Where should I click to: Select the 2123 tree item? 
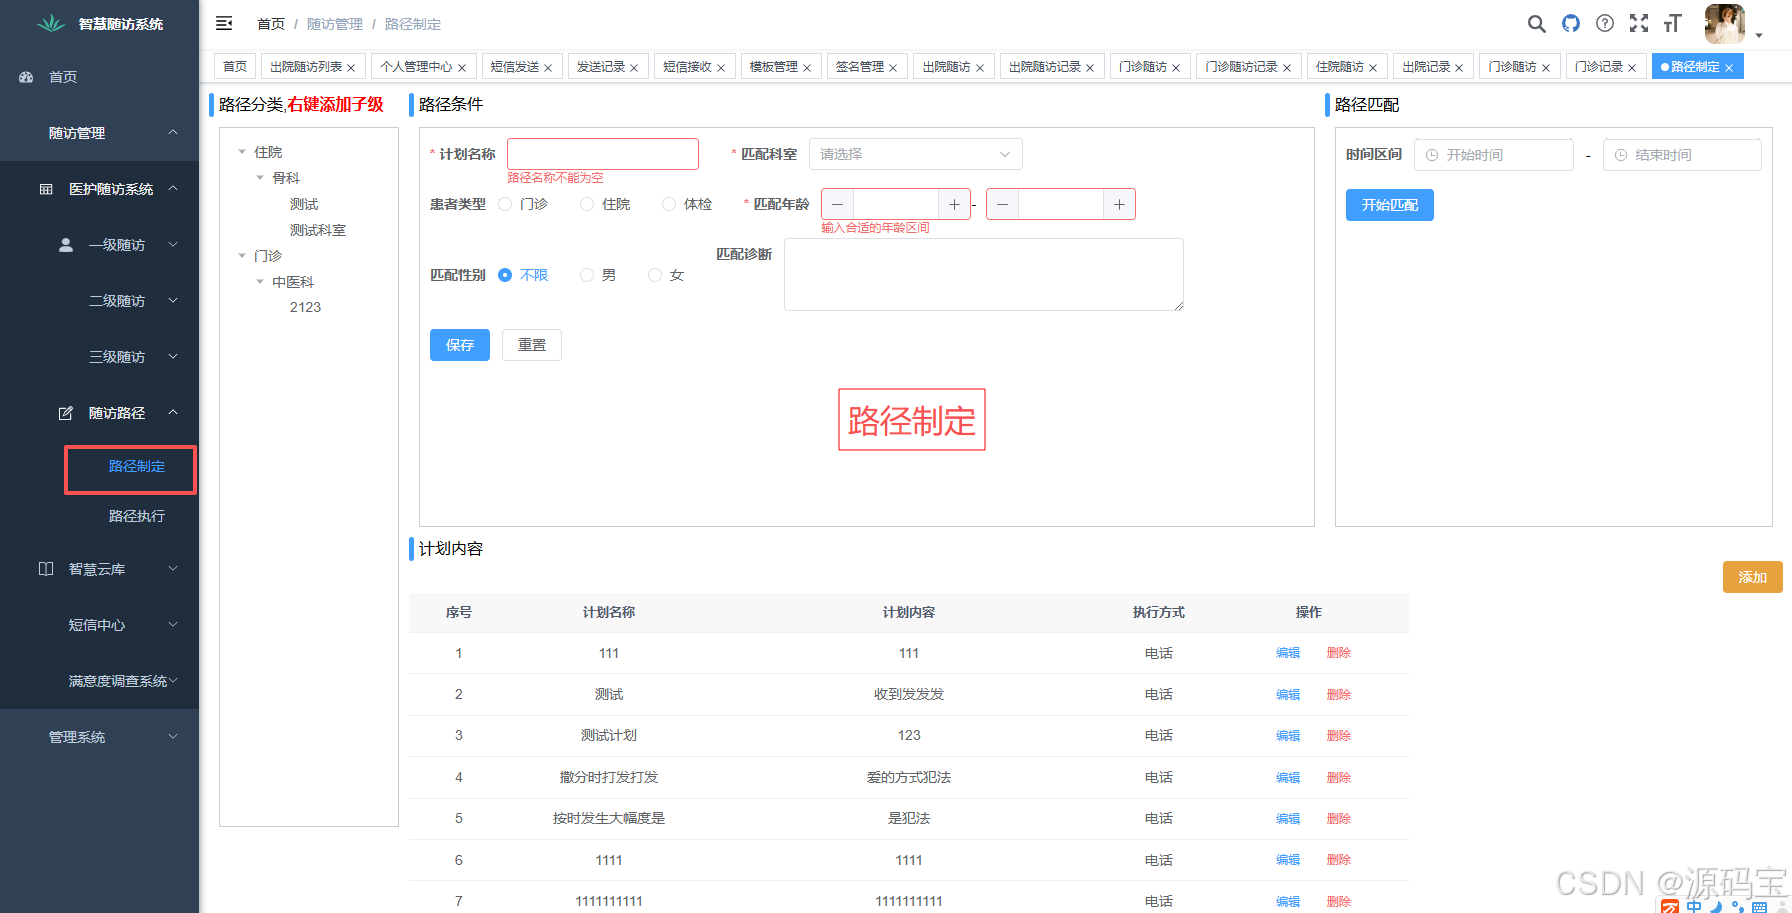pos(305,307)
